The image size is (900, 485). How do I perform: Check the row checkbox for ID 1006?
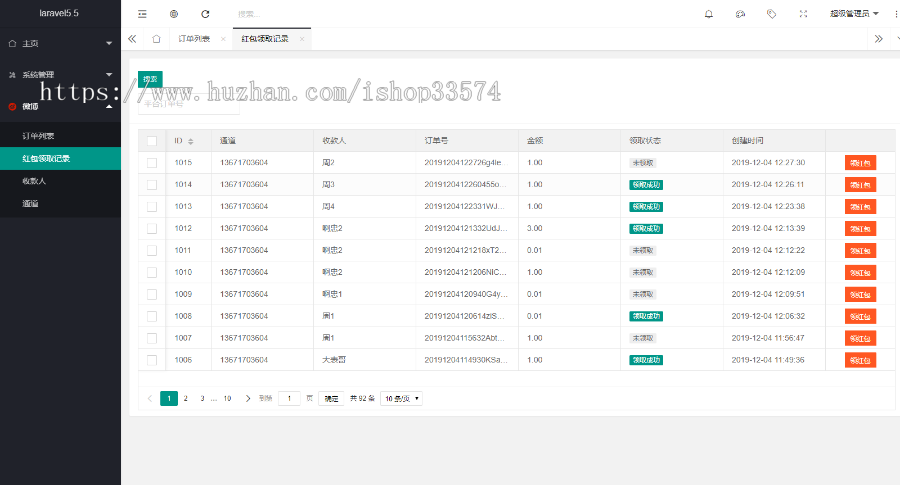pos(152,360)
